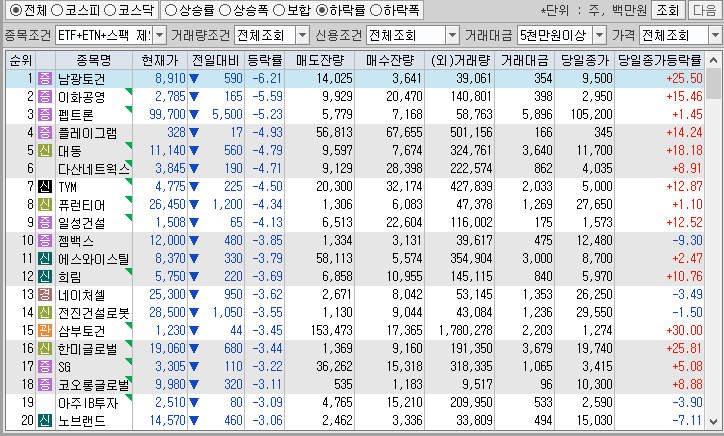
Task: Click the 증 badge on 플레이그램 row
Action: point(45,133)
